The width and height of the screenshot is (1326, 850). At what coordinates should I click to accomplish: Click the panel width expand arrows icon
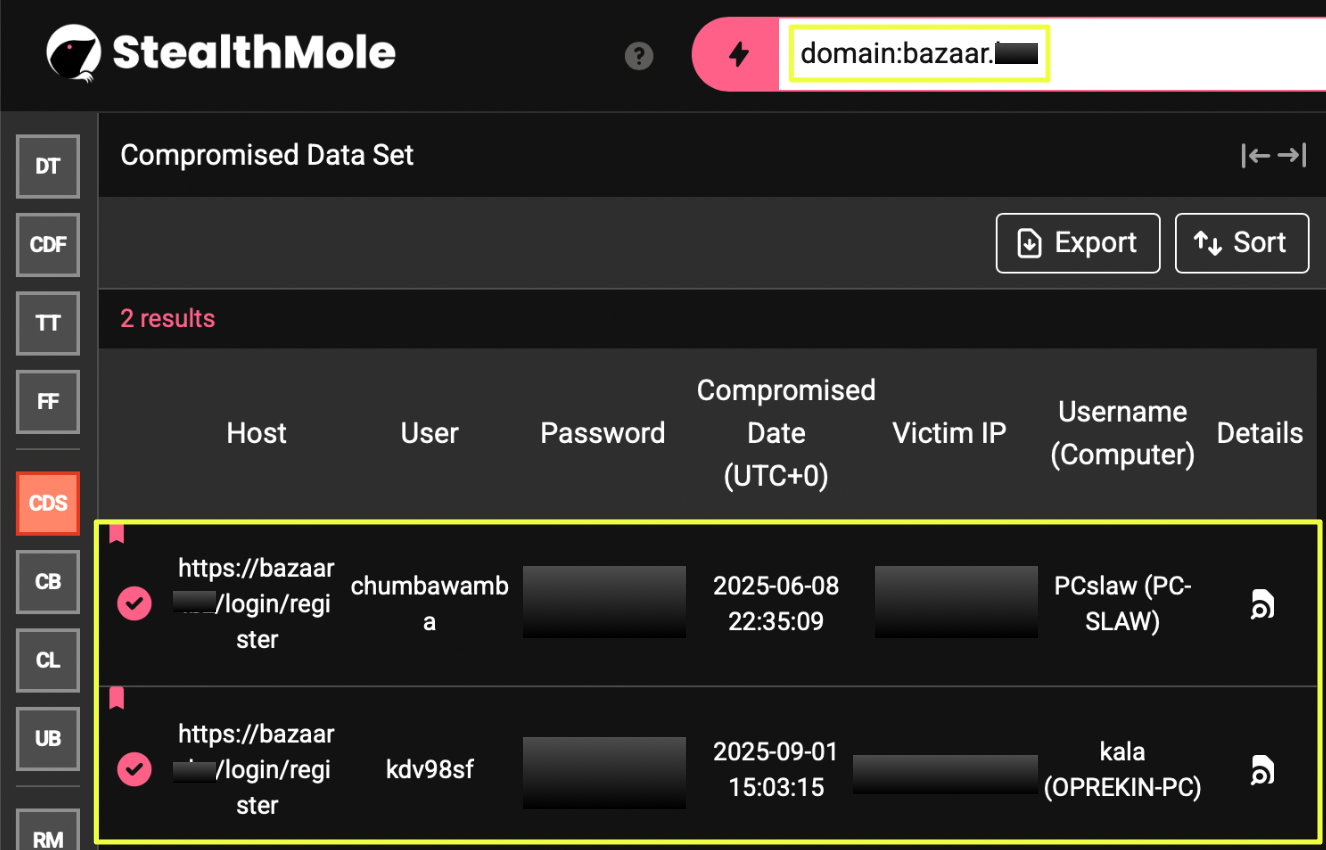(x=1273, y=155)
